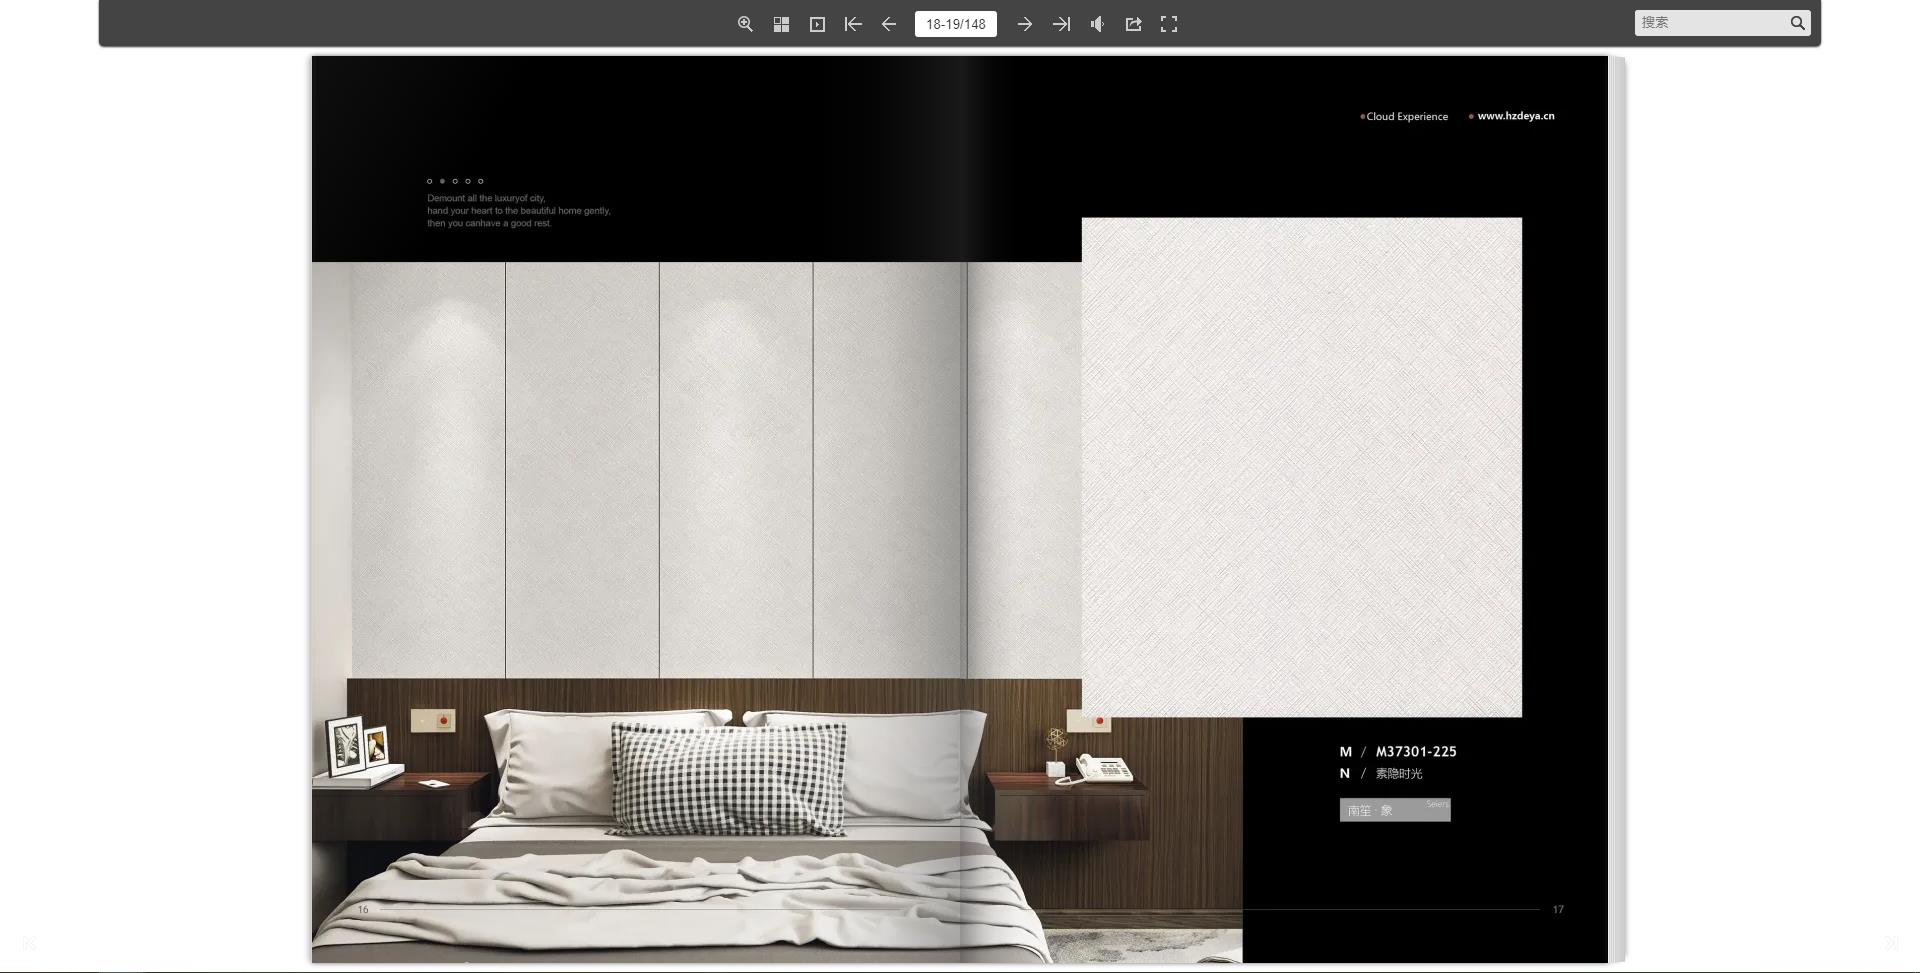The width and height of the screenshot is (1920, 973).
Task: Go to the next page
Action: click(1025, 24)
